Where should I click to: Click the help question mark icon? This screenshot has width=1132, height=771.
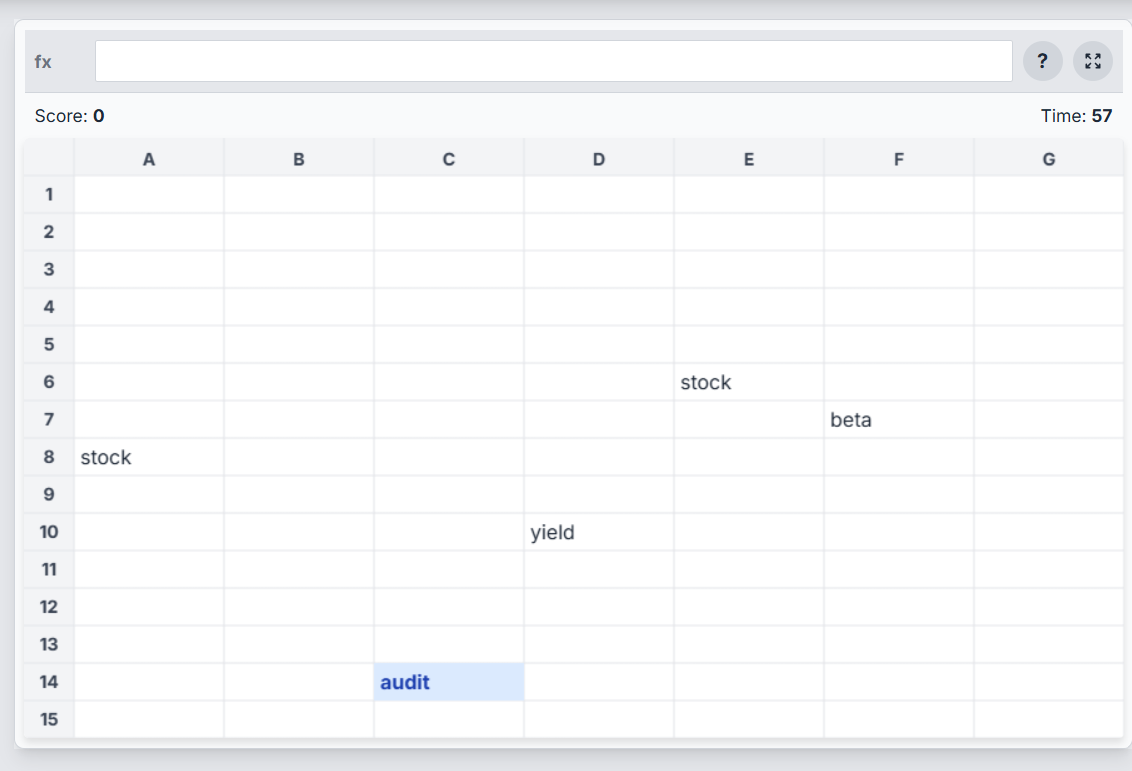[x=1042, y=61]
